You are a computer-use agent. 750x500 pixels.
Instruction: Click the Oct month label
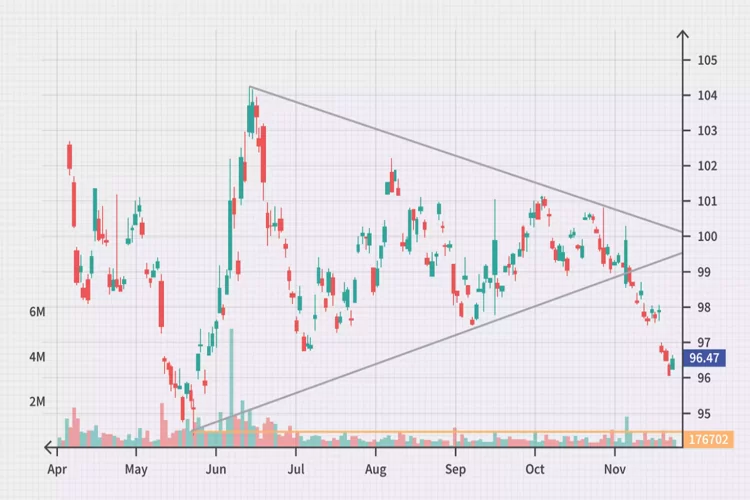(535, 469)
